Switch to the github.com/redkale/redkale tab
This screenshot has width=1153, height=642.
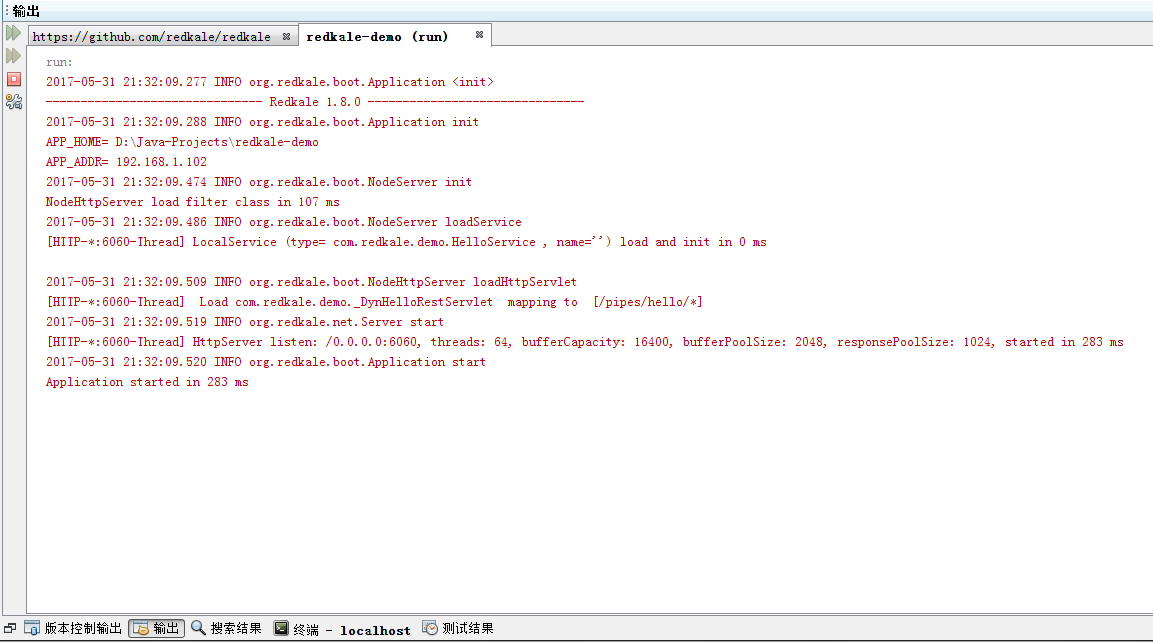pyautogui.click(x=151, y=36)
